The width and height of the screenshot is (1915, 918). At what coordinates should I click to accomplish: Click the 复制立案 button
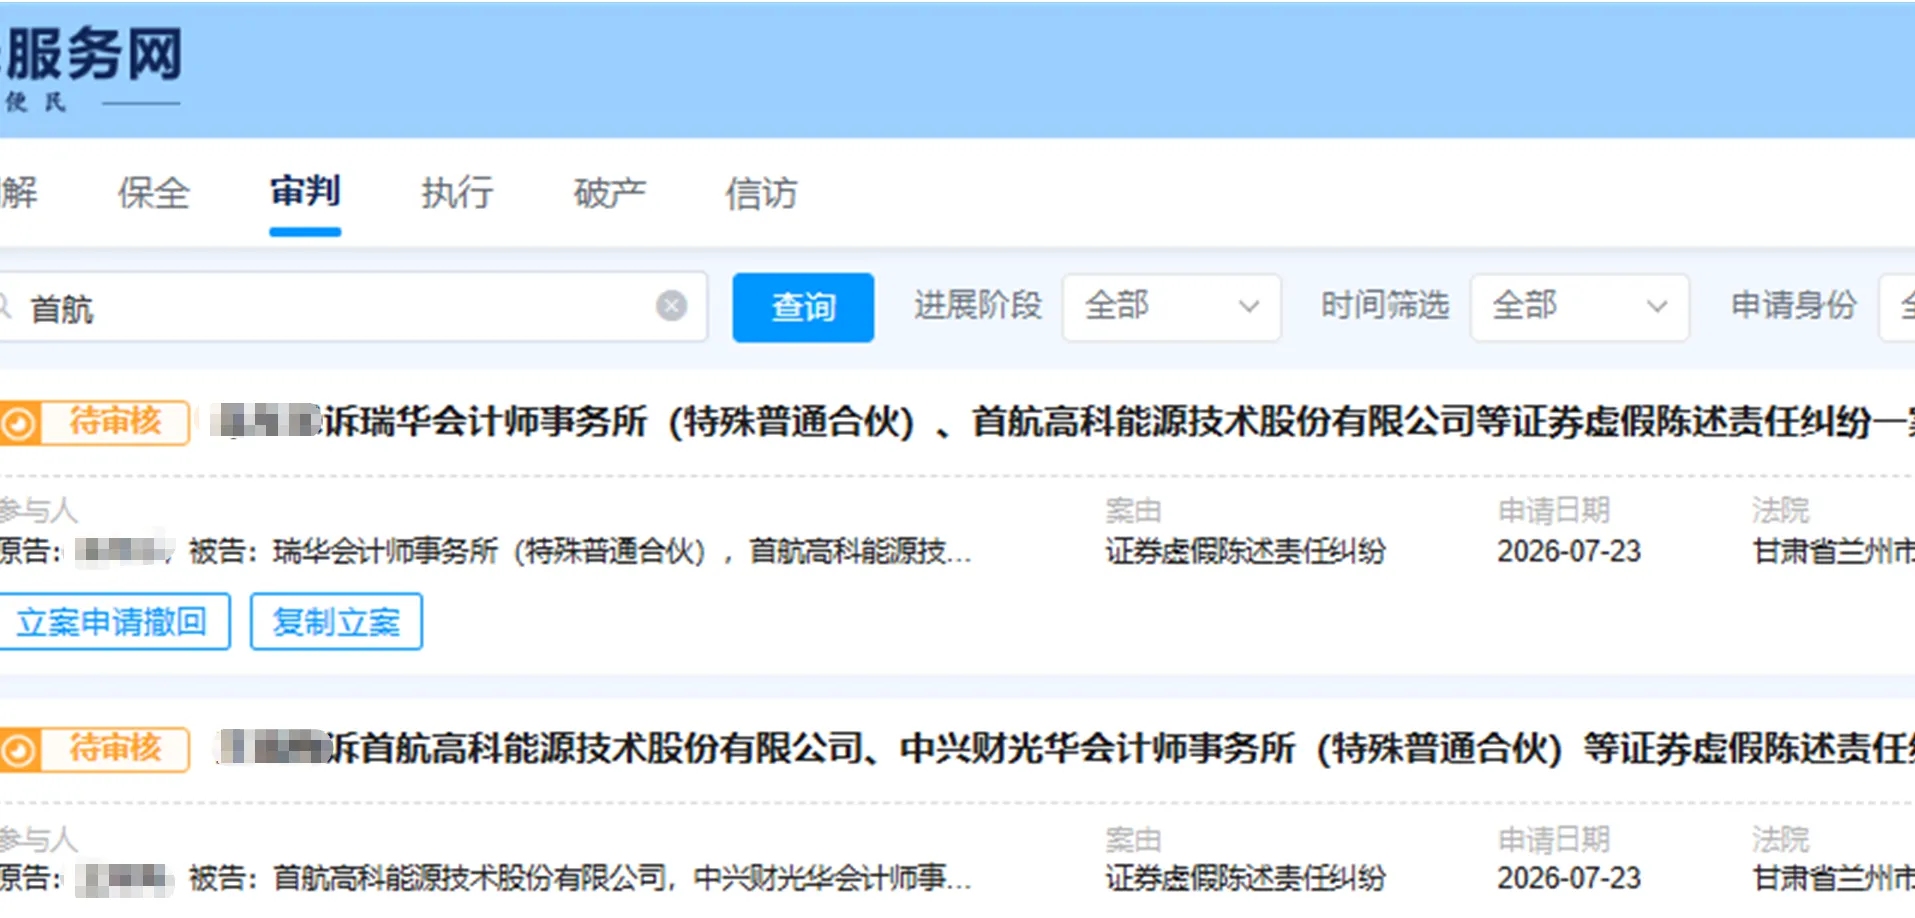[x=336, y=622]
